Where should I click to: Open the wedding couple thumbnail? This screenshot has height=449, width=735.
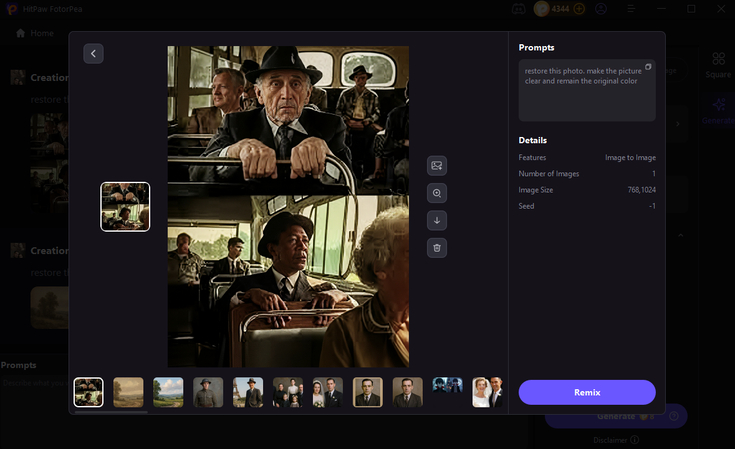(327, 392)
